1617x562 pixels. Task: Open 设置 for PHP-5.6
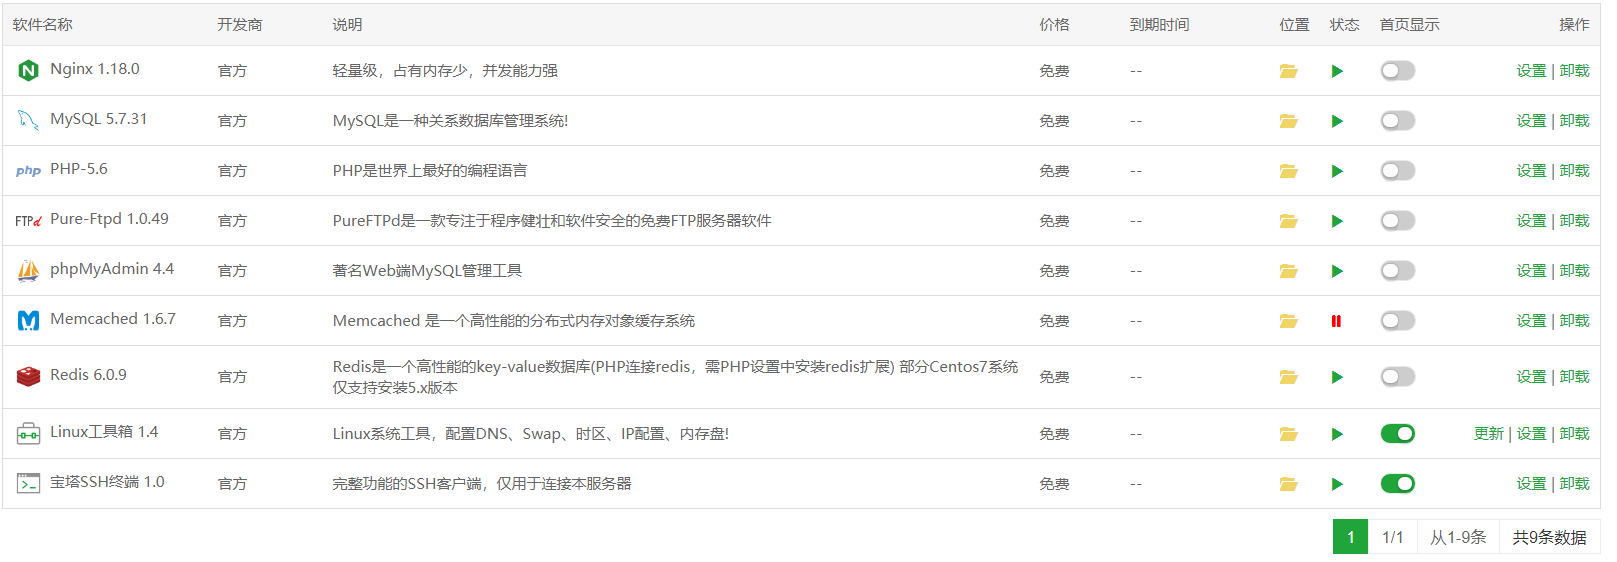point(1531,171)
